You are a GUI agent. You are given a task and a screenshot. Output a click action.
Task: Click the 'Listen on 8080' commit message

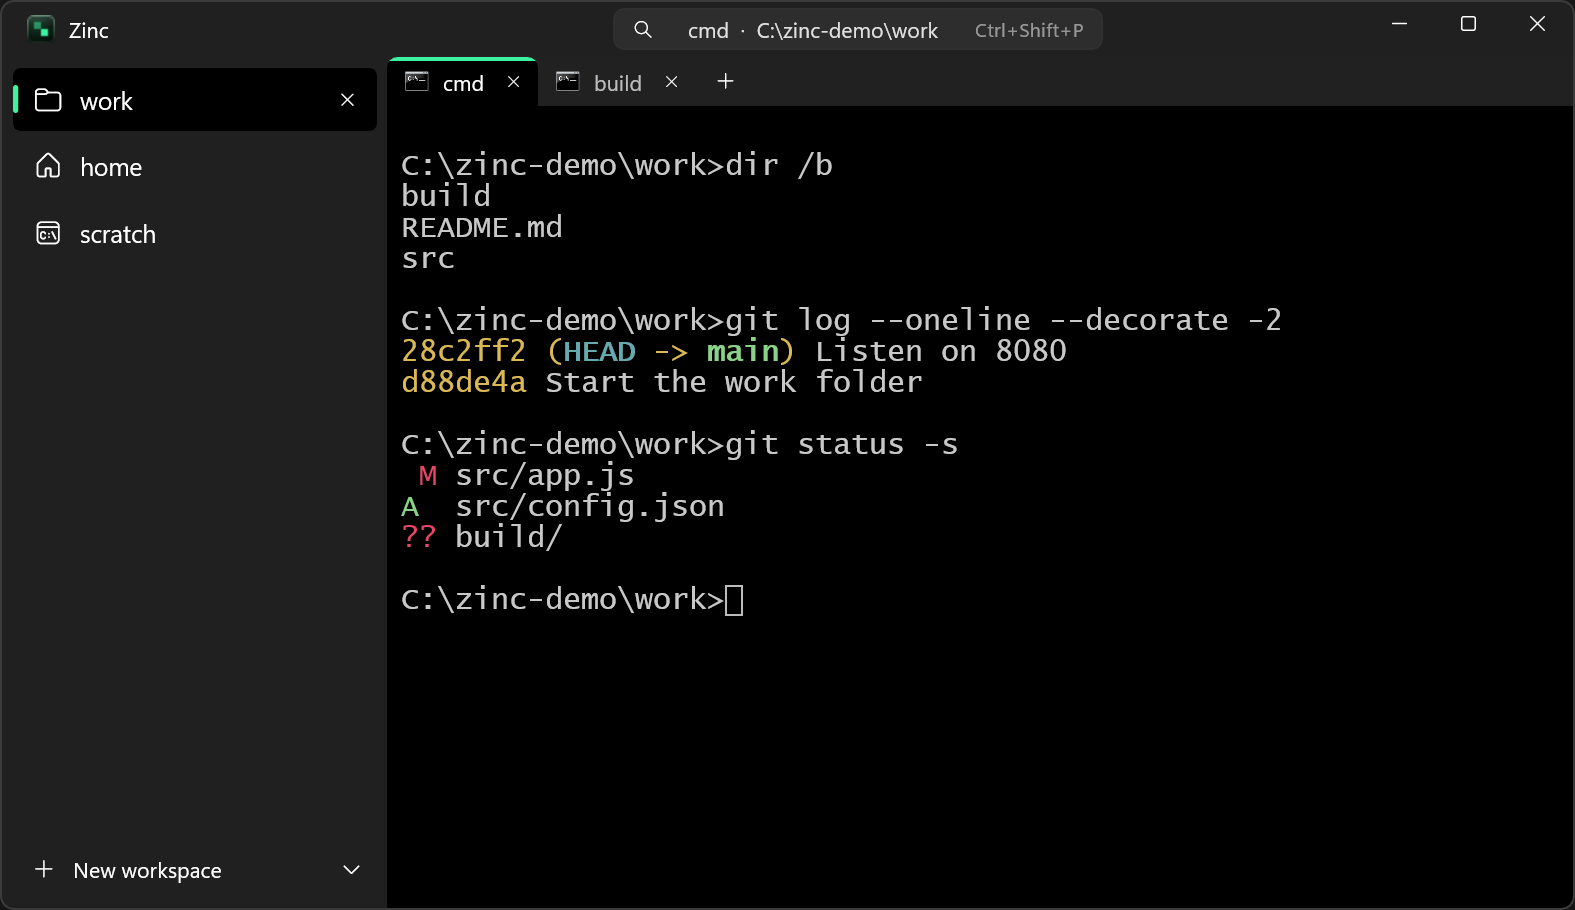pyautogui.click(x=941, y=351)
